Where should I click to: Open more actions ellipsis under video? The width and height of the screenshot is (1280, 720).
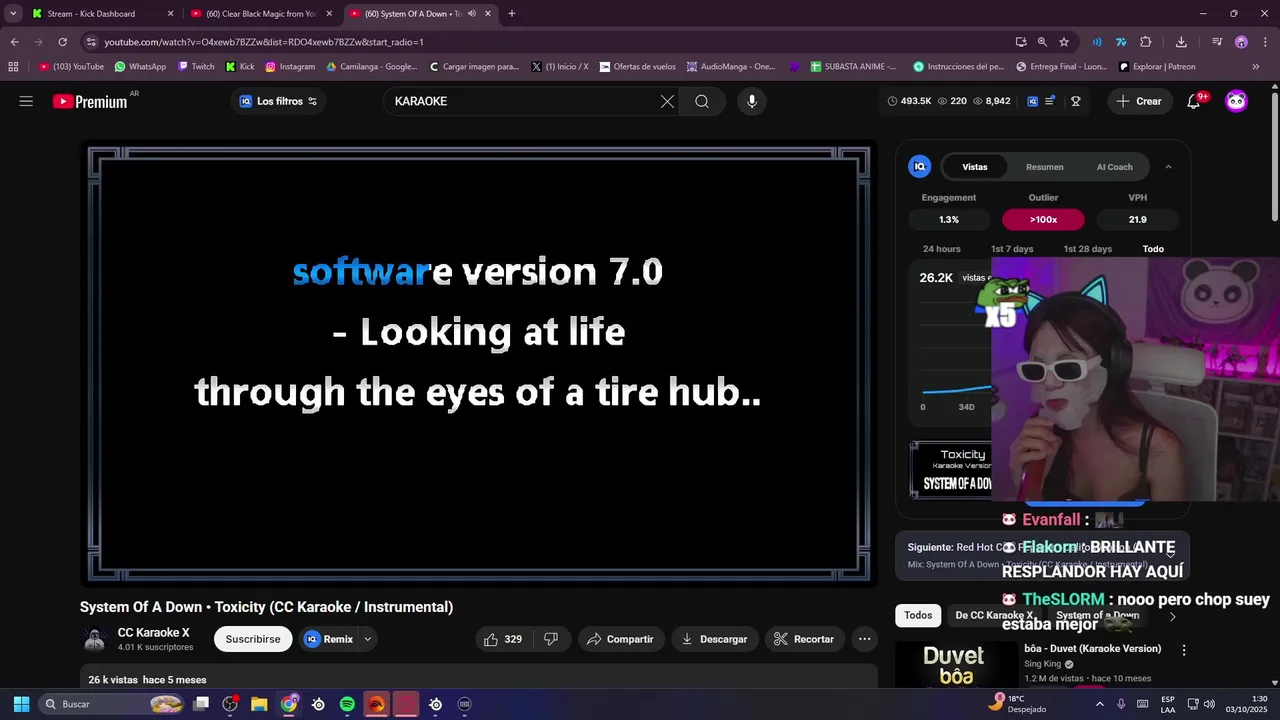[x=864, y=639]
